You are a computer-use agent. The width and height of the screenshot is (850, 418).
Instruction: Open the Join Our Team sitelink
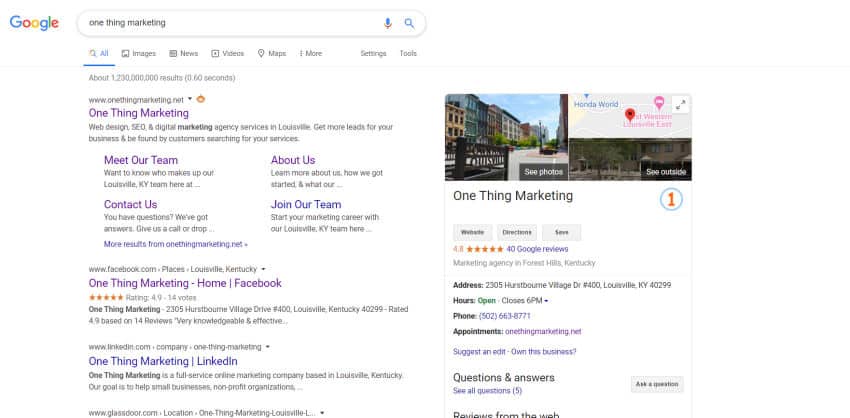click(x=306, y=204)
